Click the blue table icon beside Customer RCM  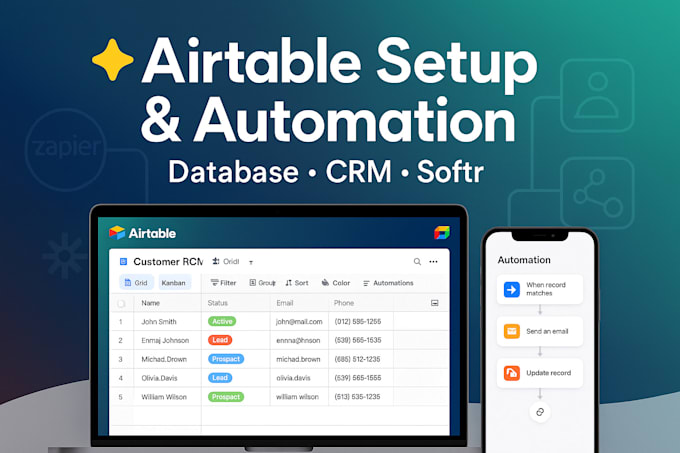tap(123, 261)
